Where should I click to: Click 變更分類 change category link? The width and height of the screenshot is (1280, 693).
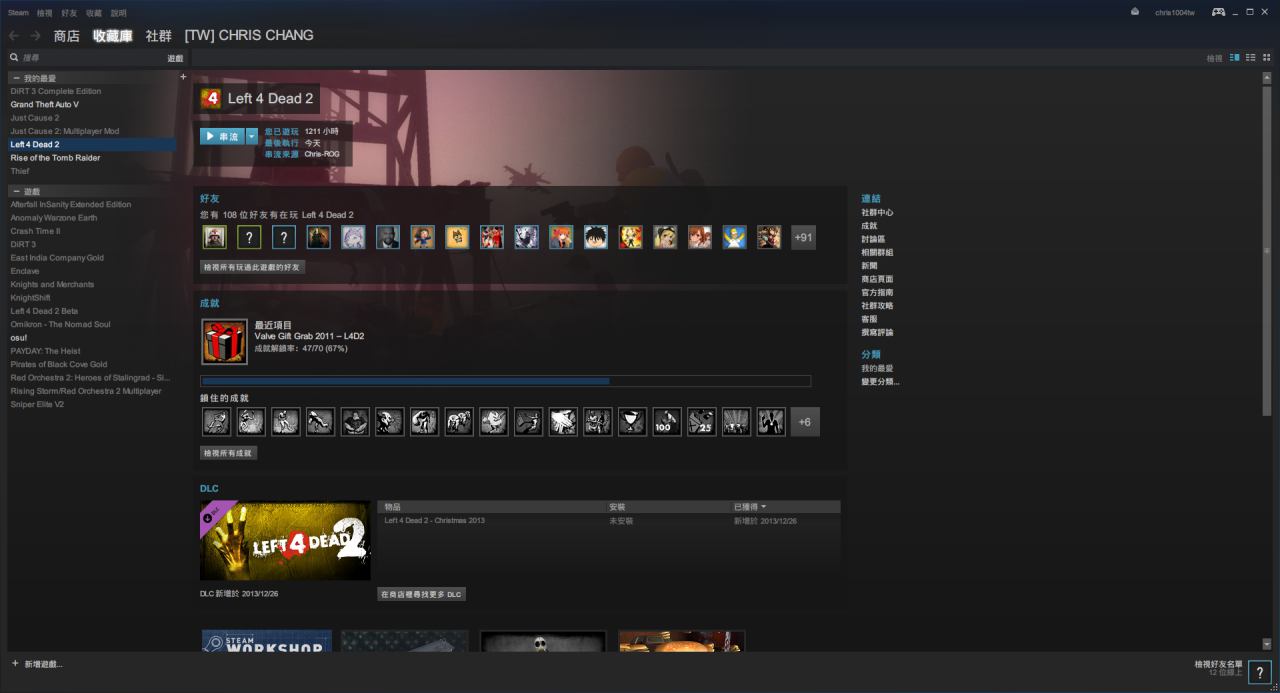point(880,382)
